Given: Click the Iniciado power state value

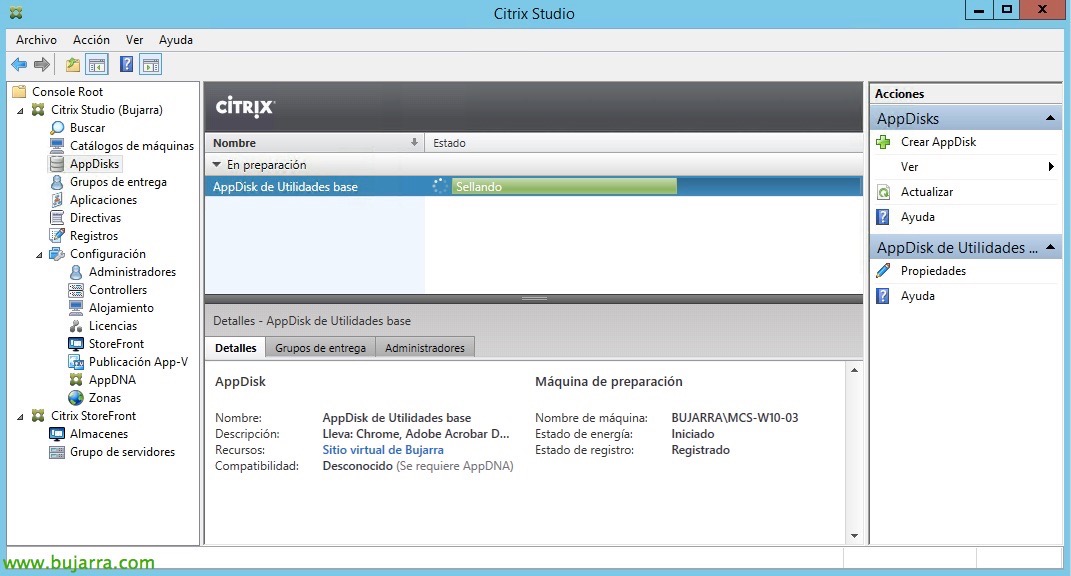Looking at the screenshot, I should pos(693,434).
